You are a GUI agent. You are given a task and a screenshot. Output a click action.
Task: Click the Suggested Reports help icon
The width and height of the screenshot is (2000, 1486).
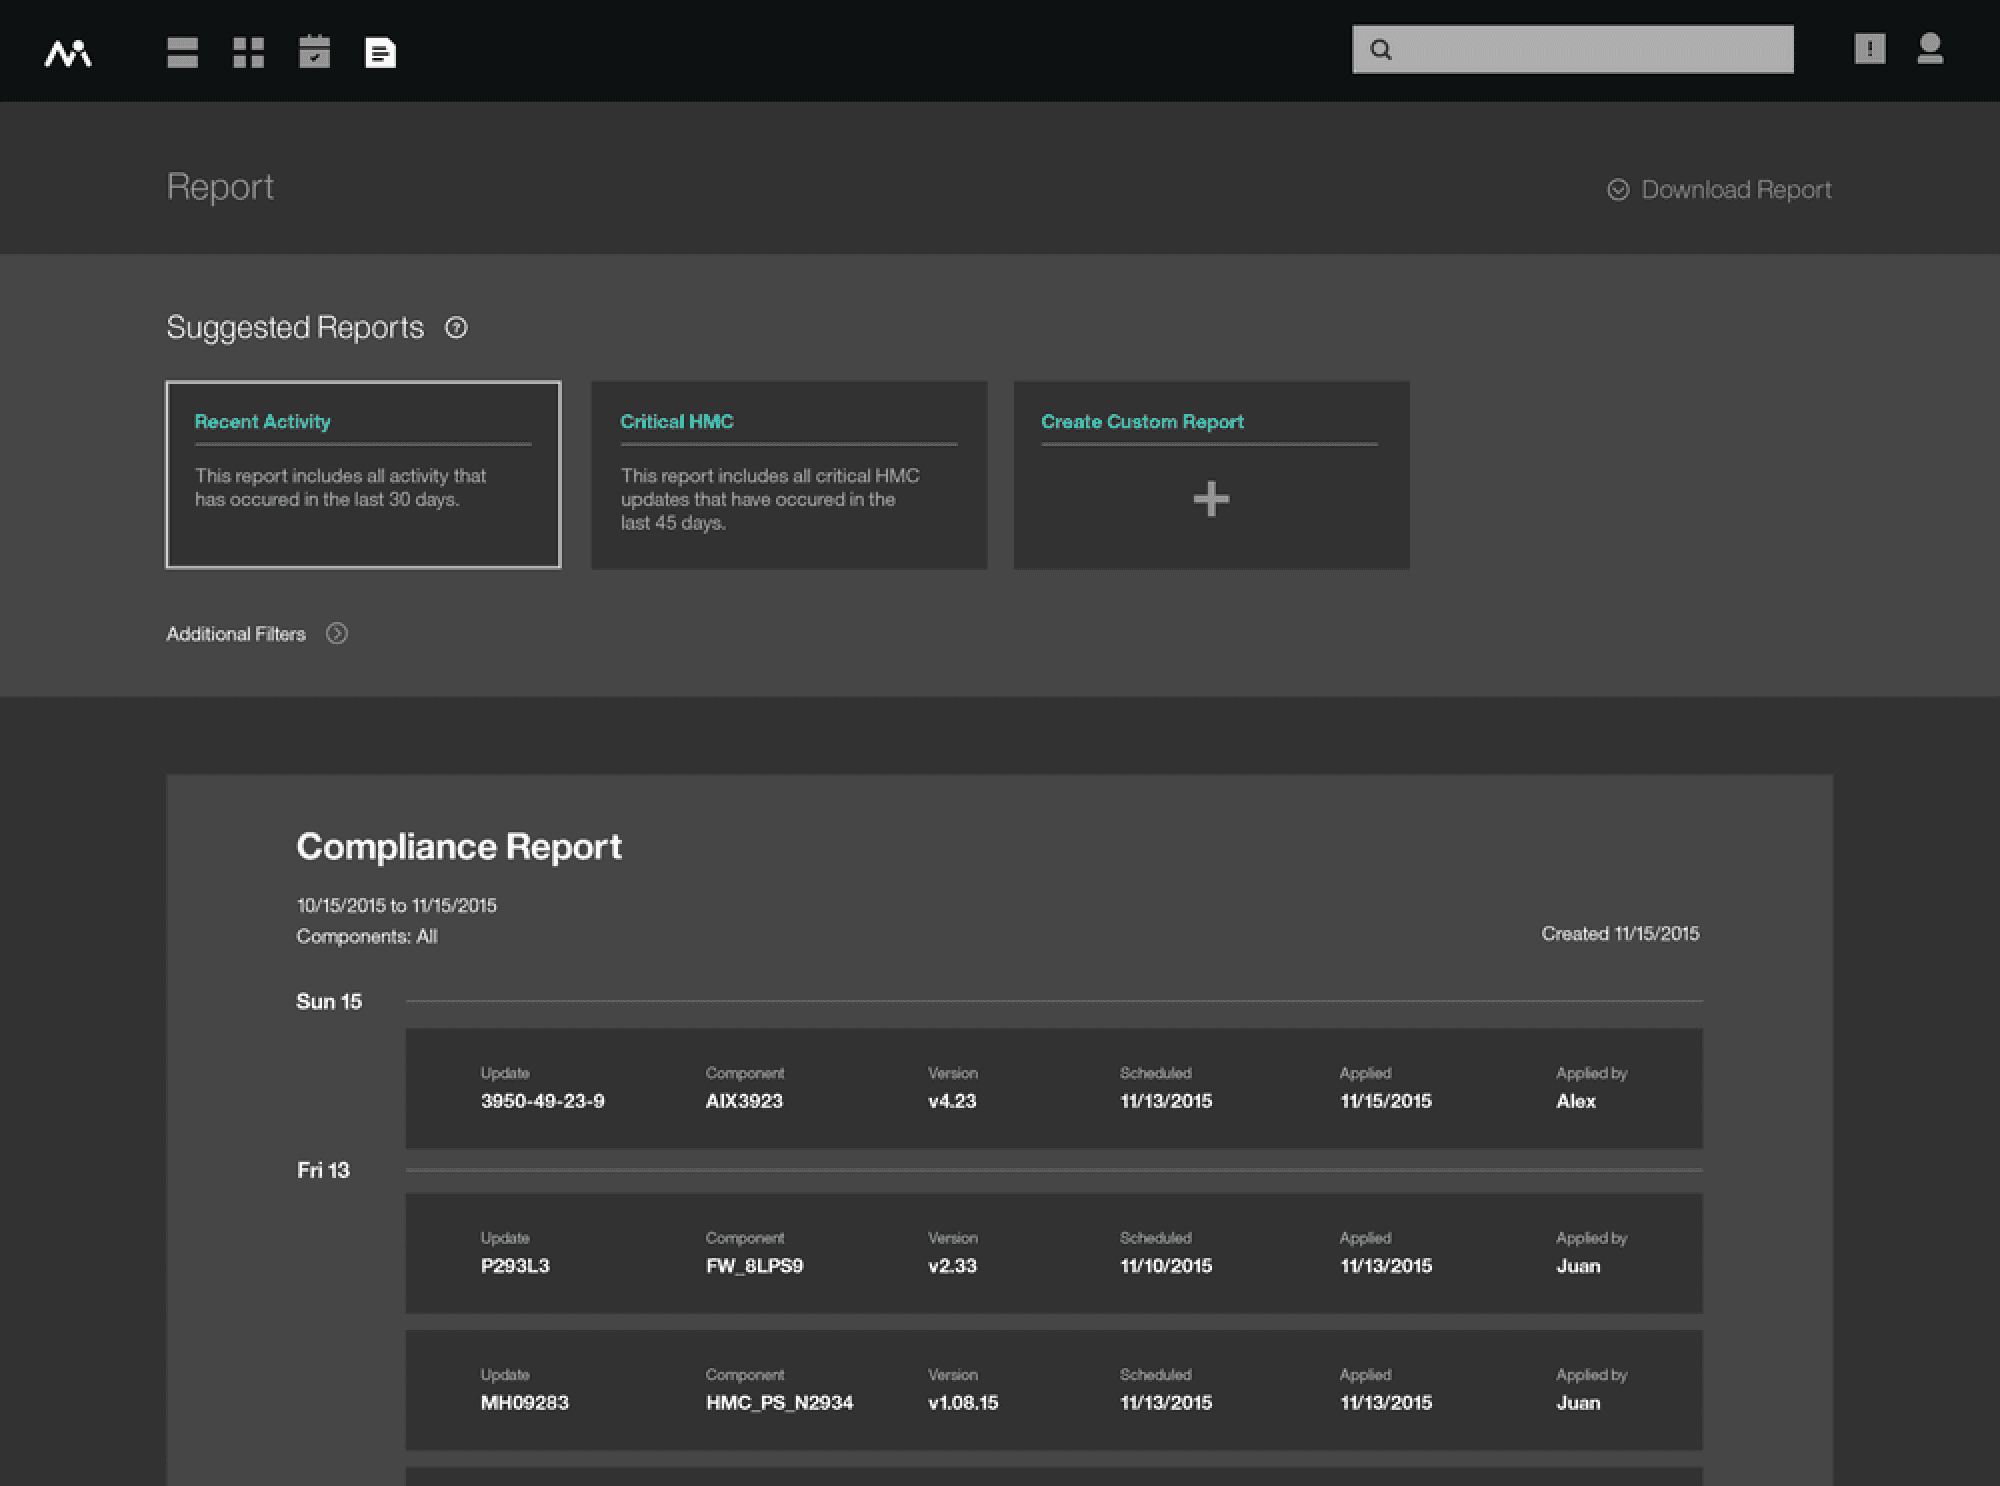click(456, 328)
